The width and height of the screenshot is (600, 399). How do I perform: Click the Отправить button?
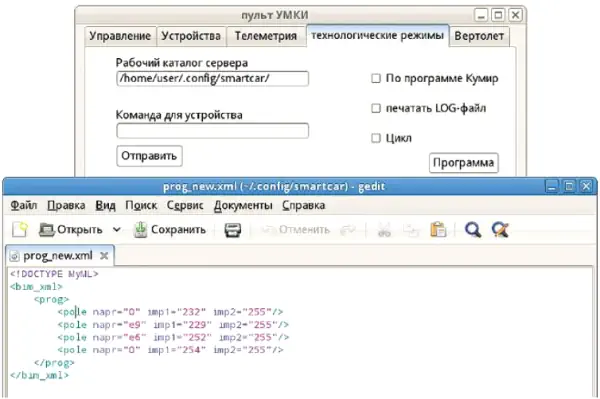point(149,156)
